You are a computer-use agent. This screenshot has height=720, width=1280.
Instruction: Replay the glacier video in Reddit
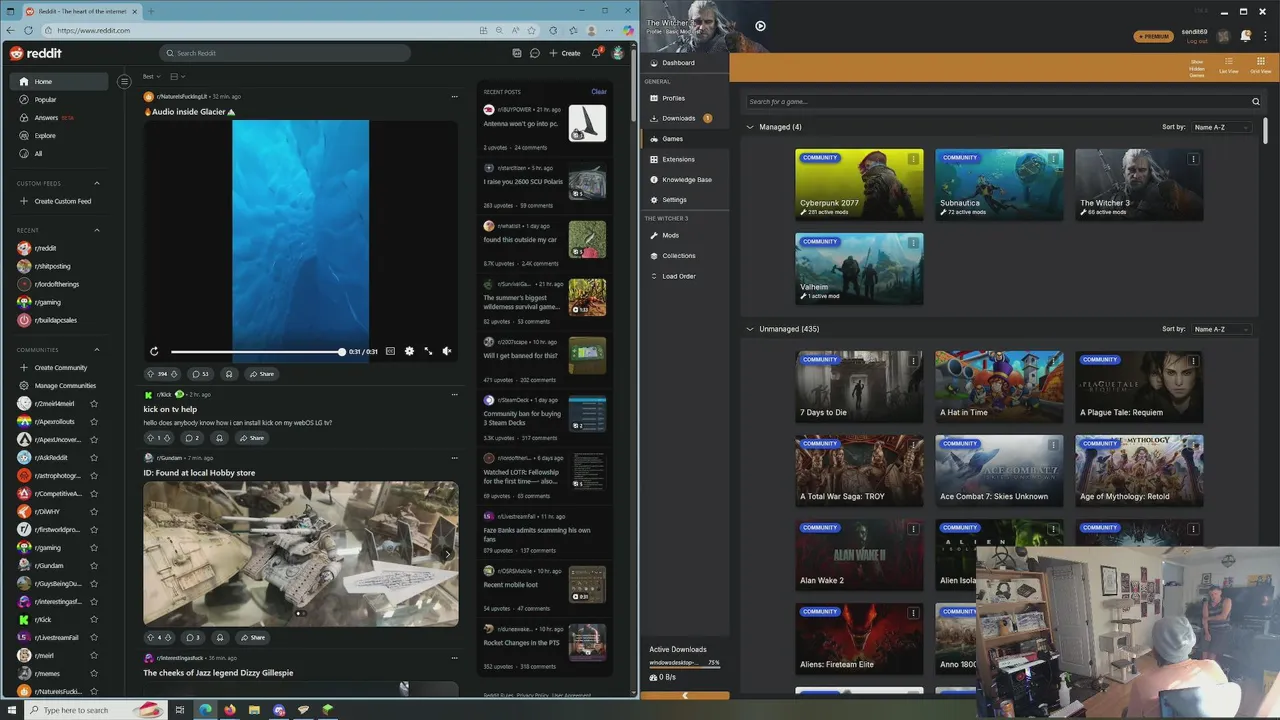(154, 351)
